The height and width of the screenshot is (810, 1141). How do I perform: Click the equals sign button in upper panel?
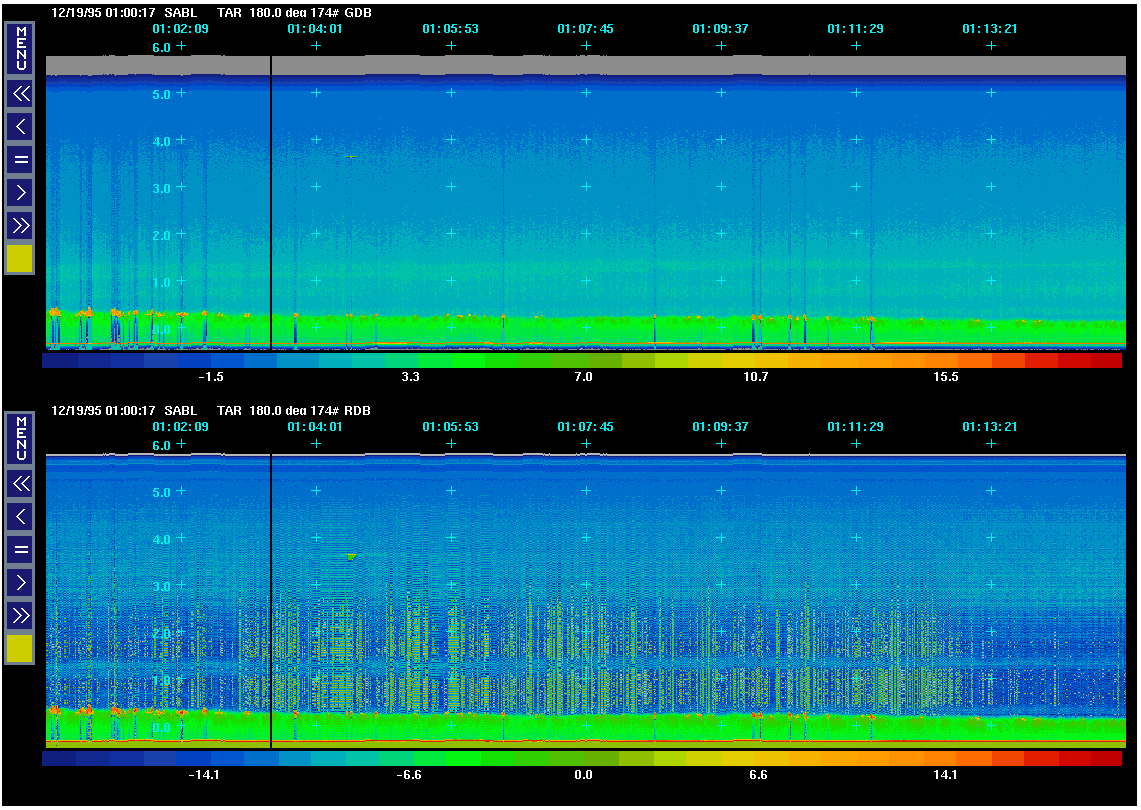pyautogui.click(x=20, y=159)
